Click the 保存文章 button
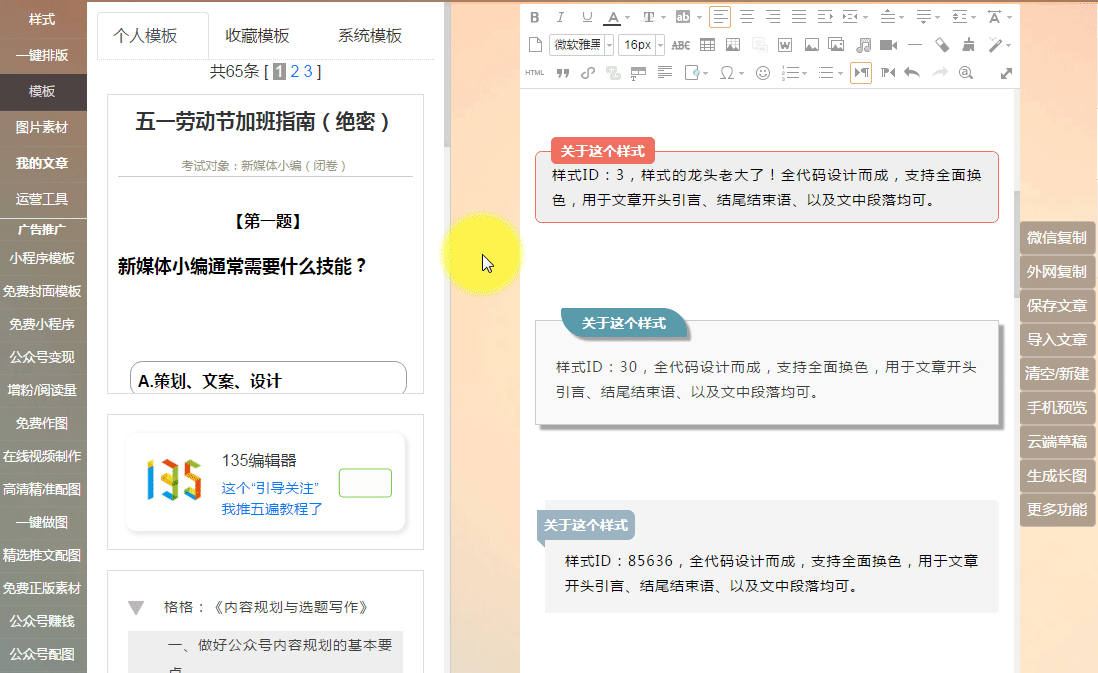Image resolution: width=1098 pixels, height=673 pixels. point(1056,306)
